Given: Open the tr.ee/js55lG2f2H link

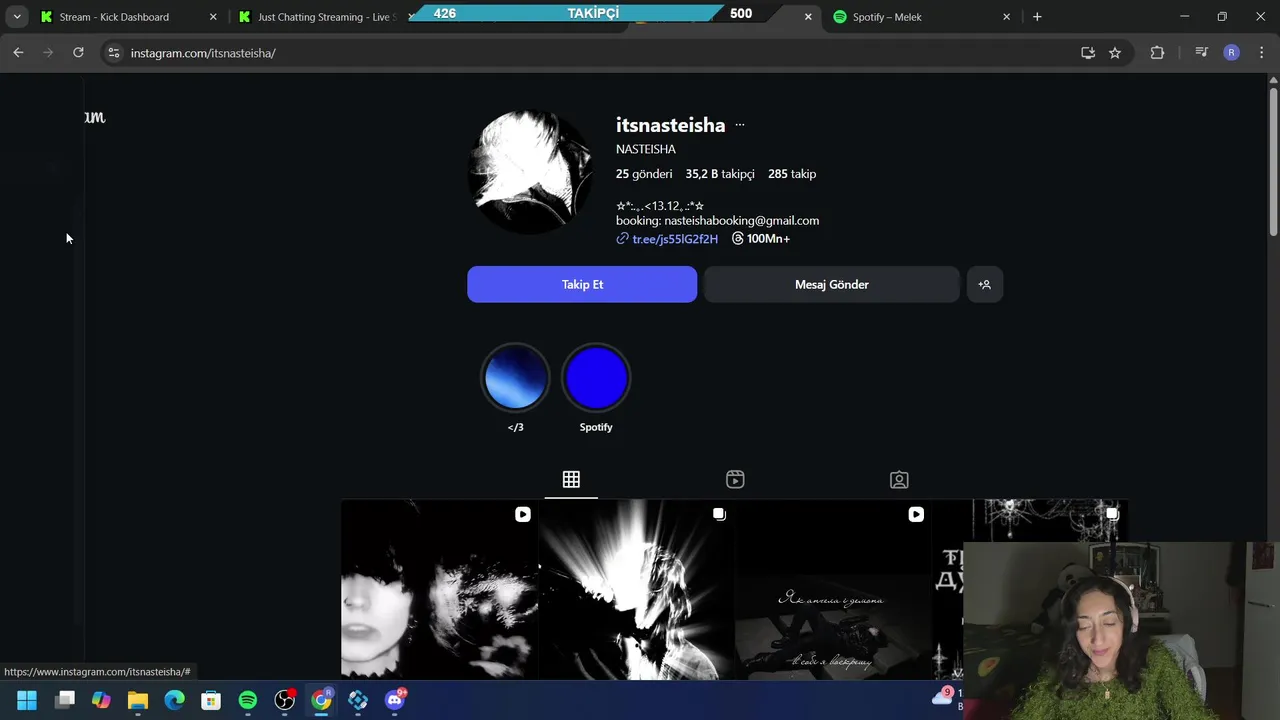Looking at the screenshot, I should point(675,239).
